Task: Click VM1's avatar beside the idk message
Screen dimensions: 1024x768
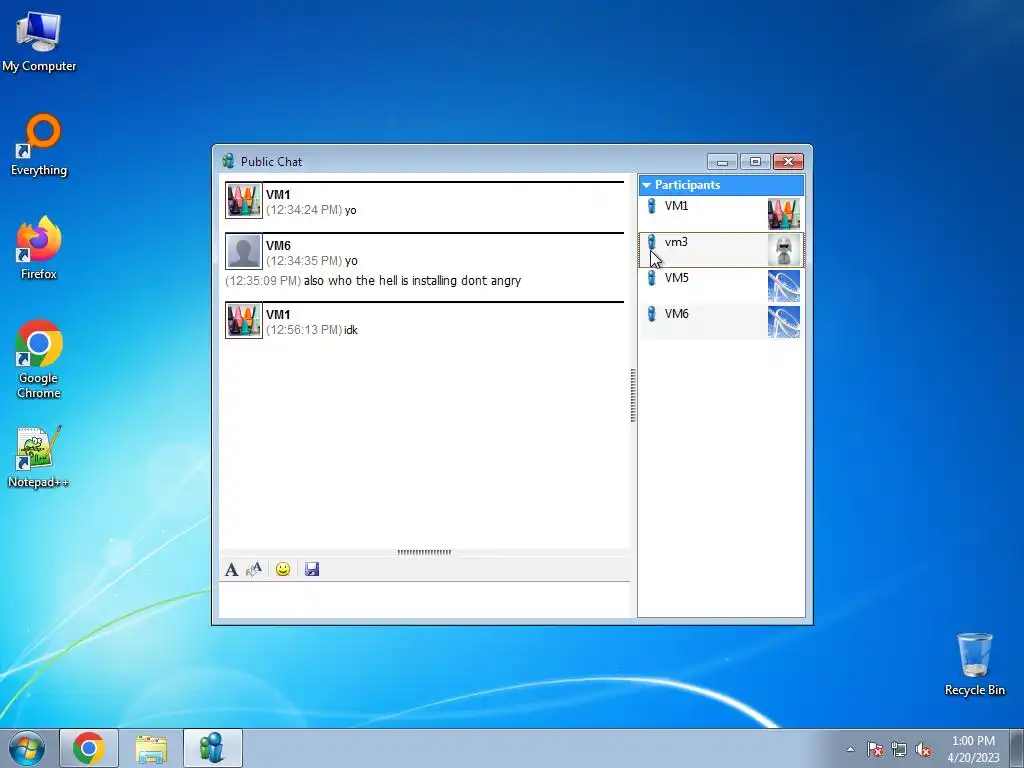Action: (244, 321)
